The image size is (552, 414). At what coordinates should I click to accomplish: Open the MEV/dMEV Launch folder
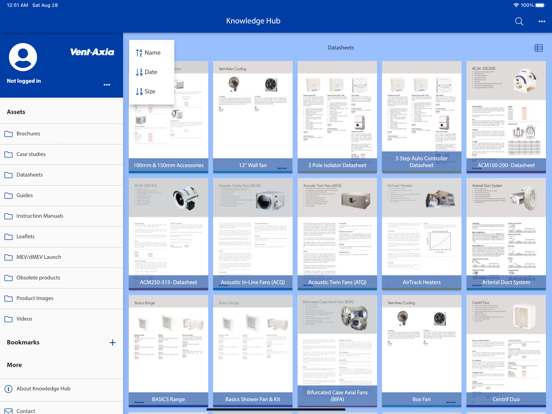click(x=61, y=257)
